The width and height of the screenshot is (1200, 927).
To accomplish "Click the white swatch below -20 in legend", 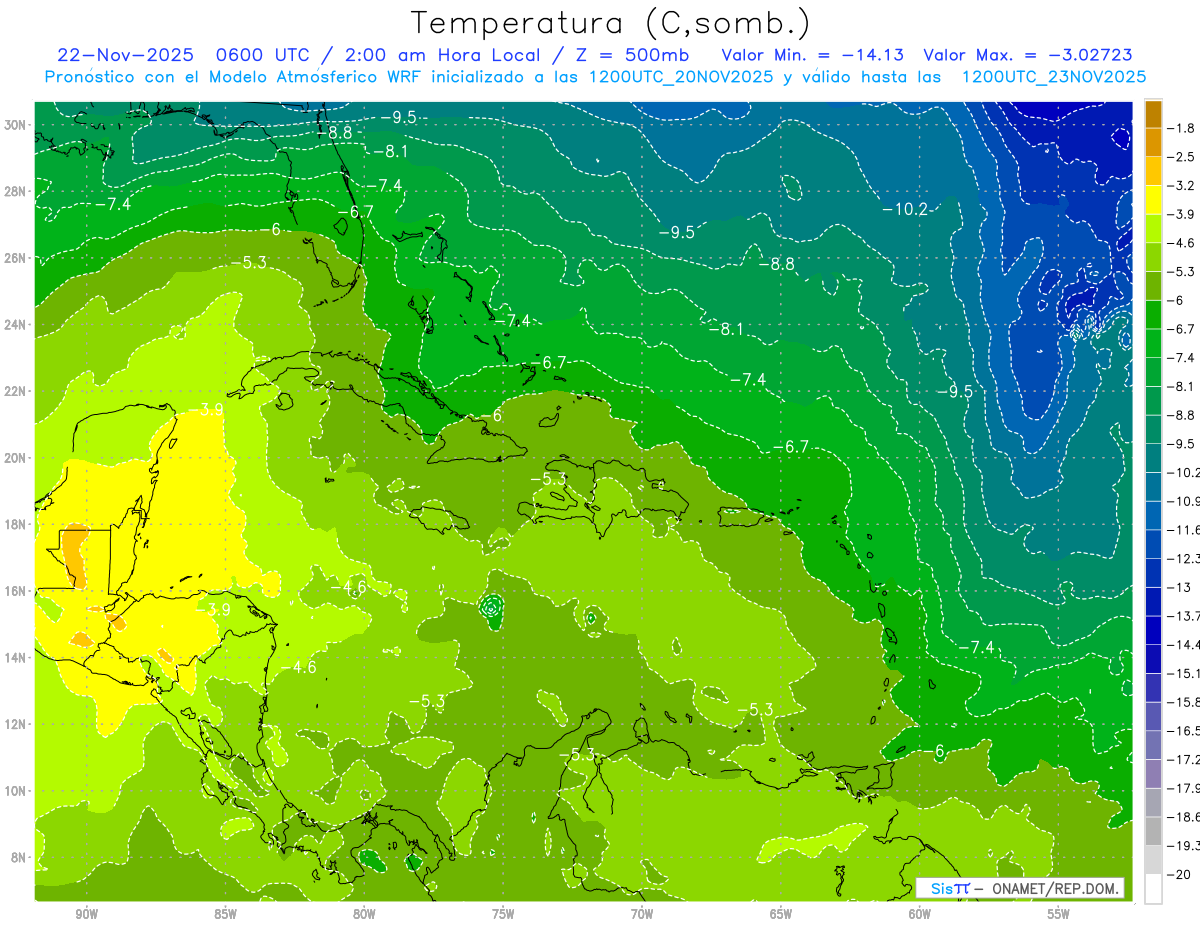I will pos(1153,888).
